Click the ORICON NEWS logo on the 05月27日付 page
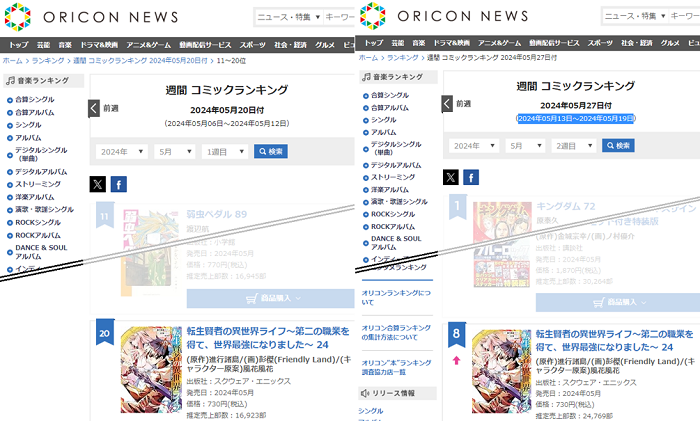This screenshot has width=700, height=421. (444, 16)
